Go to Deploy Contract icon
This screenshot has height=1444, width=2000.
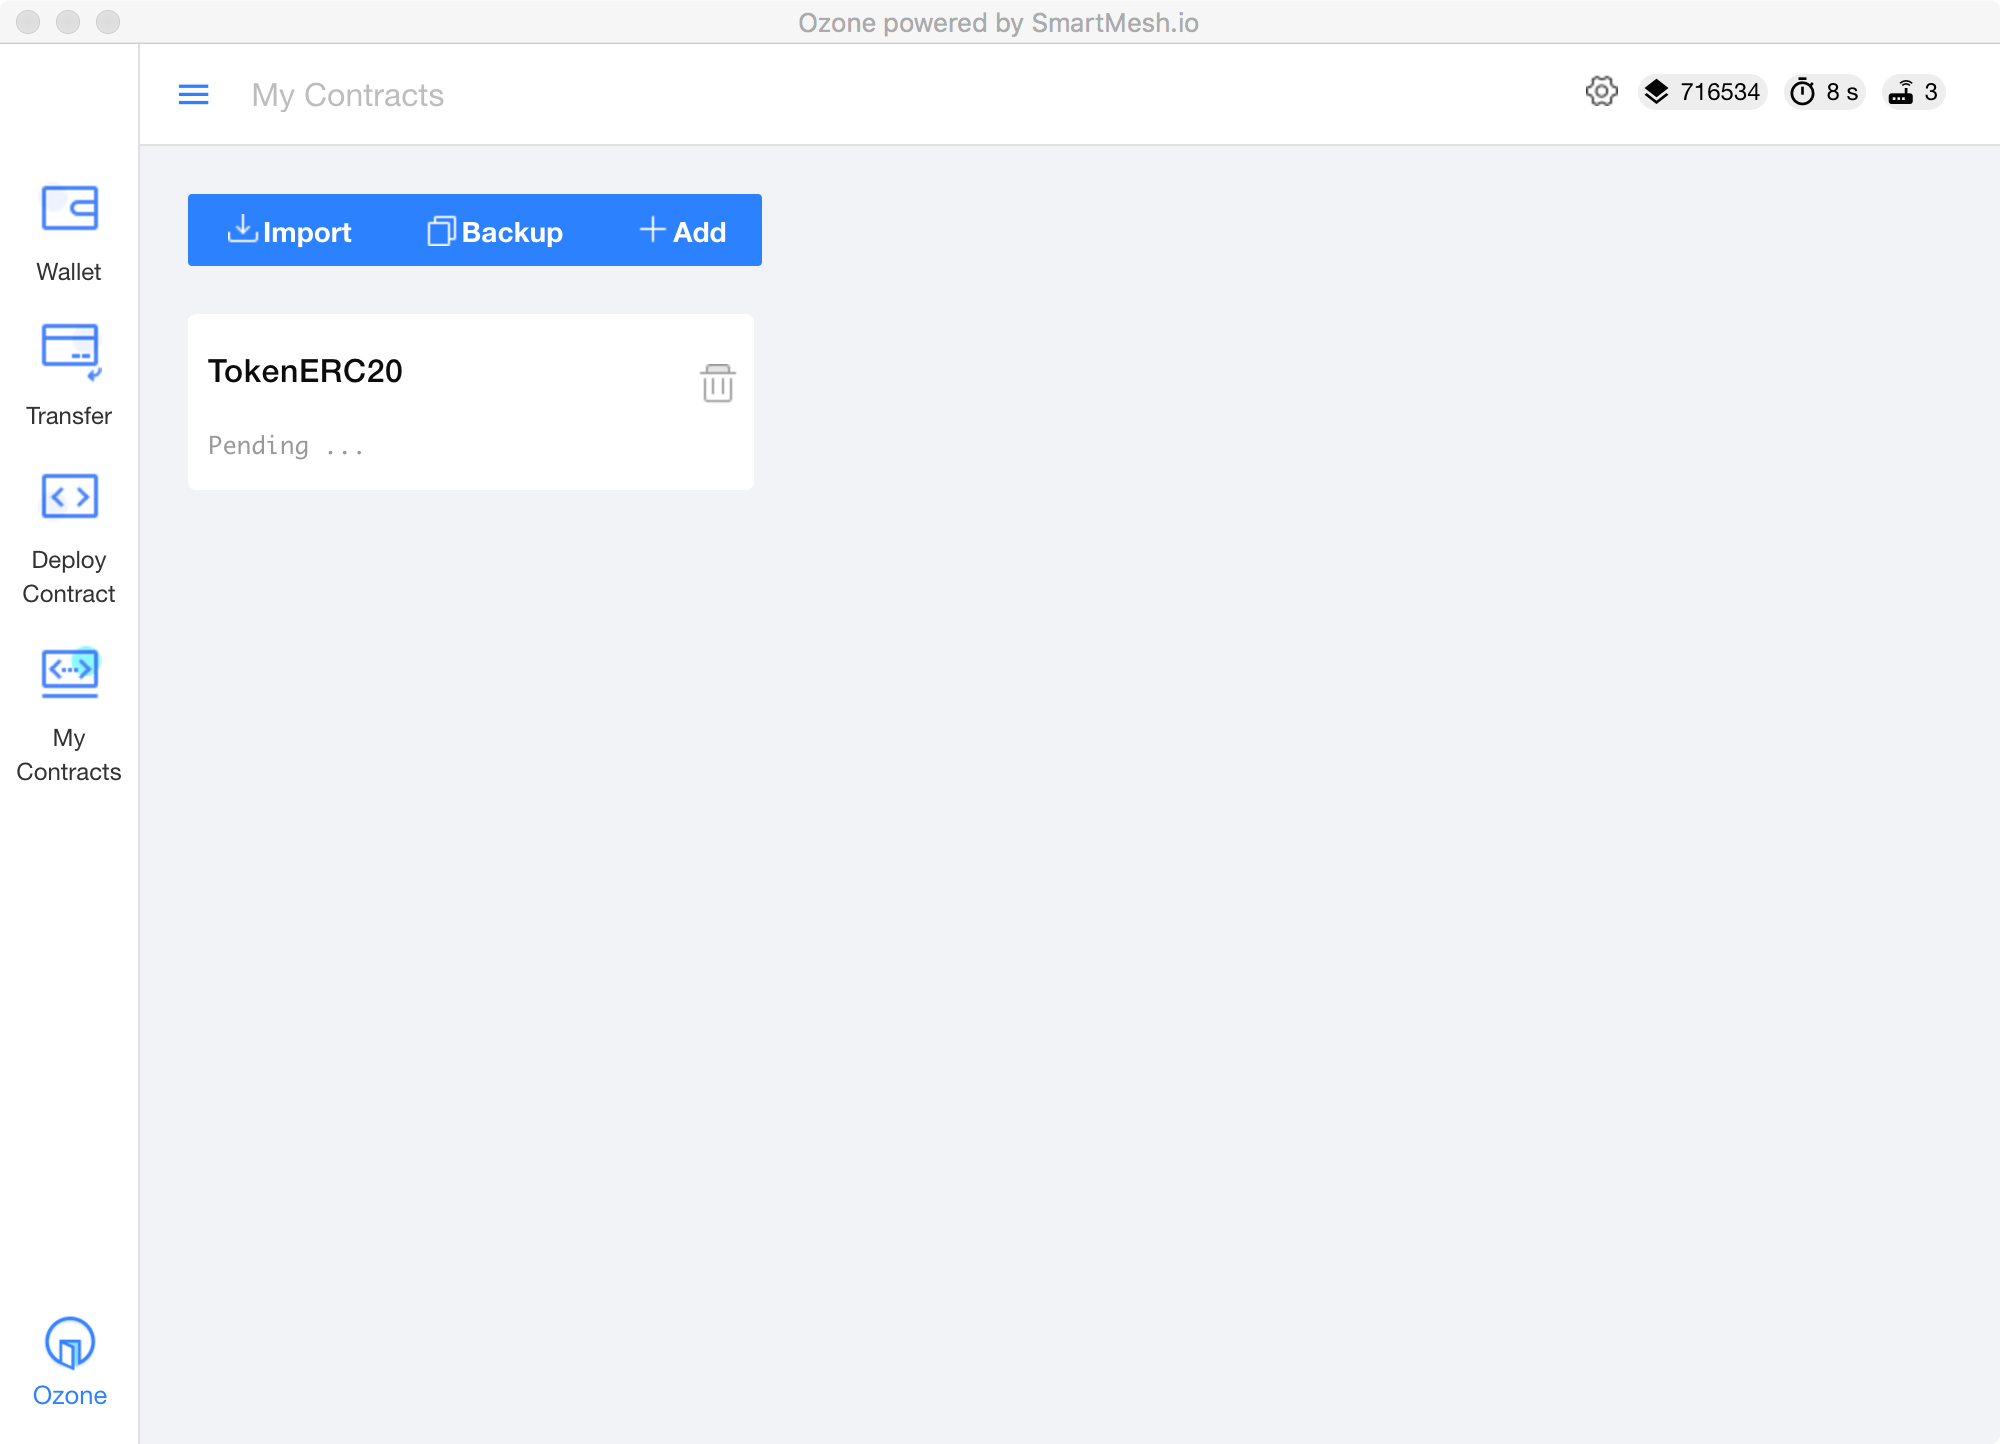[x=69, y=496]
